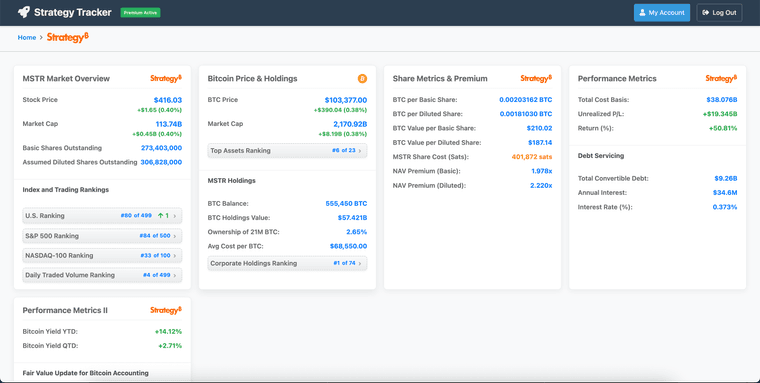This screenshot has height=383, width=760.
Task: Click Interest Rate value 0.373%
Action: click(x=725, y=207)
